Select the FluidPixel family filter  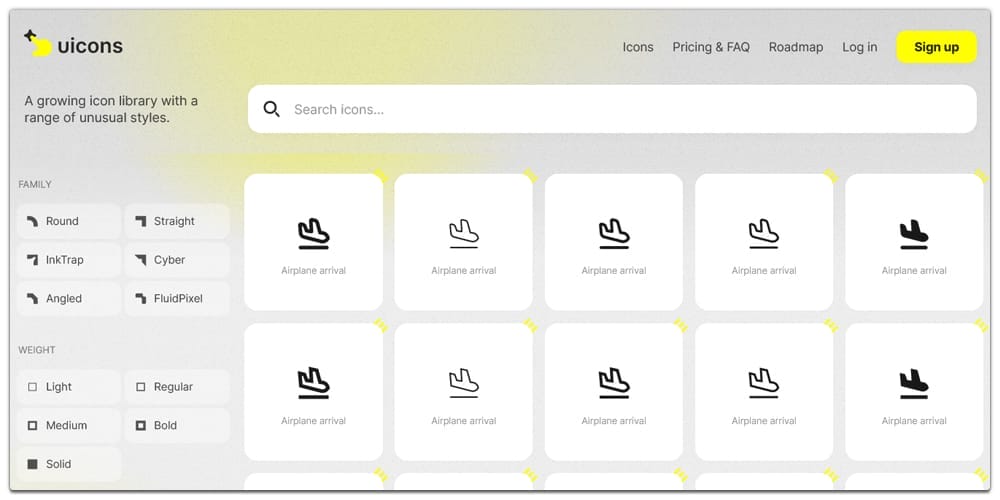pyautogui.click(x=176, y=299)
